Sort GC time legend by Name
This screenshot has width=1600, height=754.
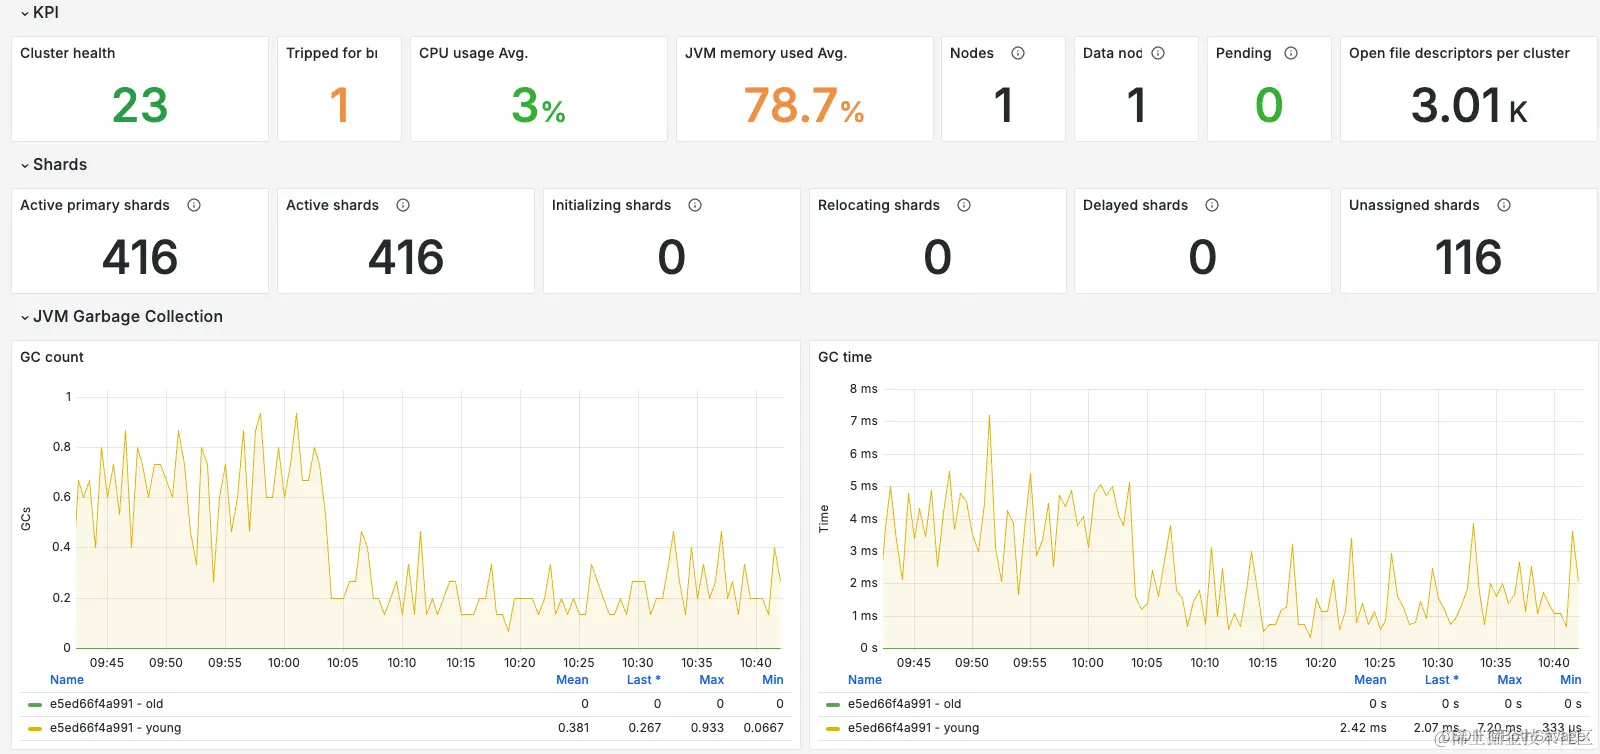pos(865,680)
